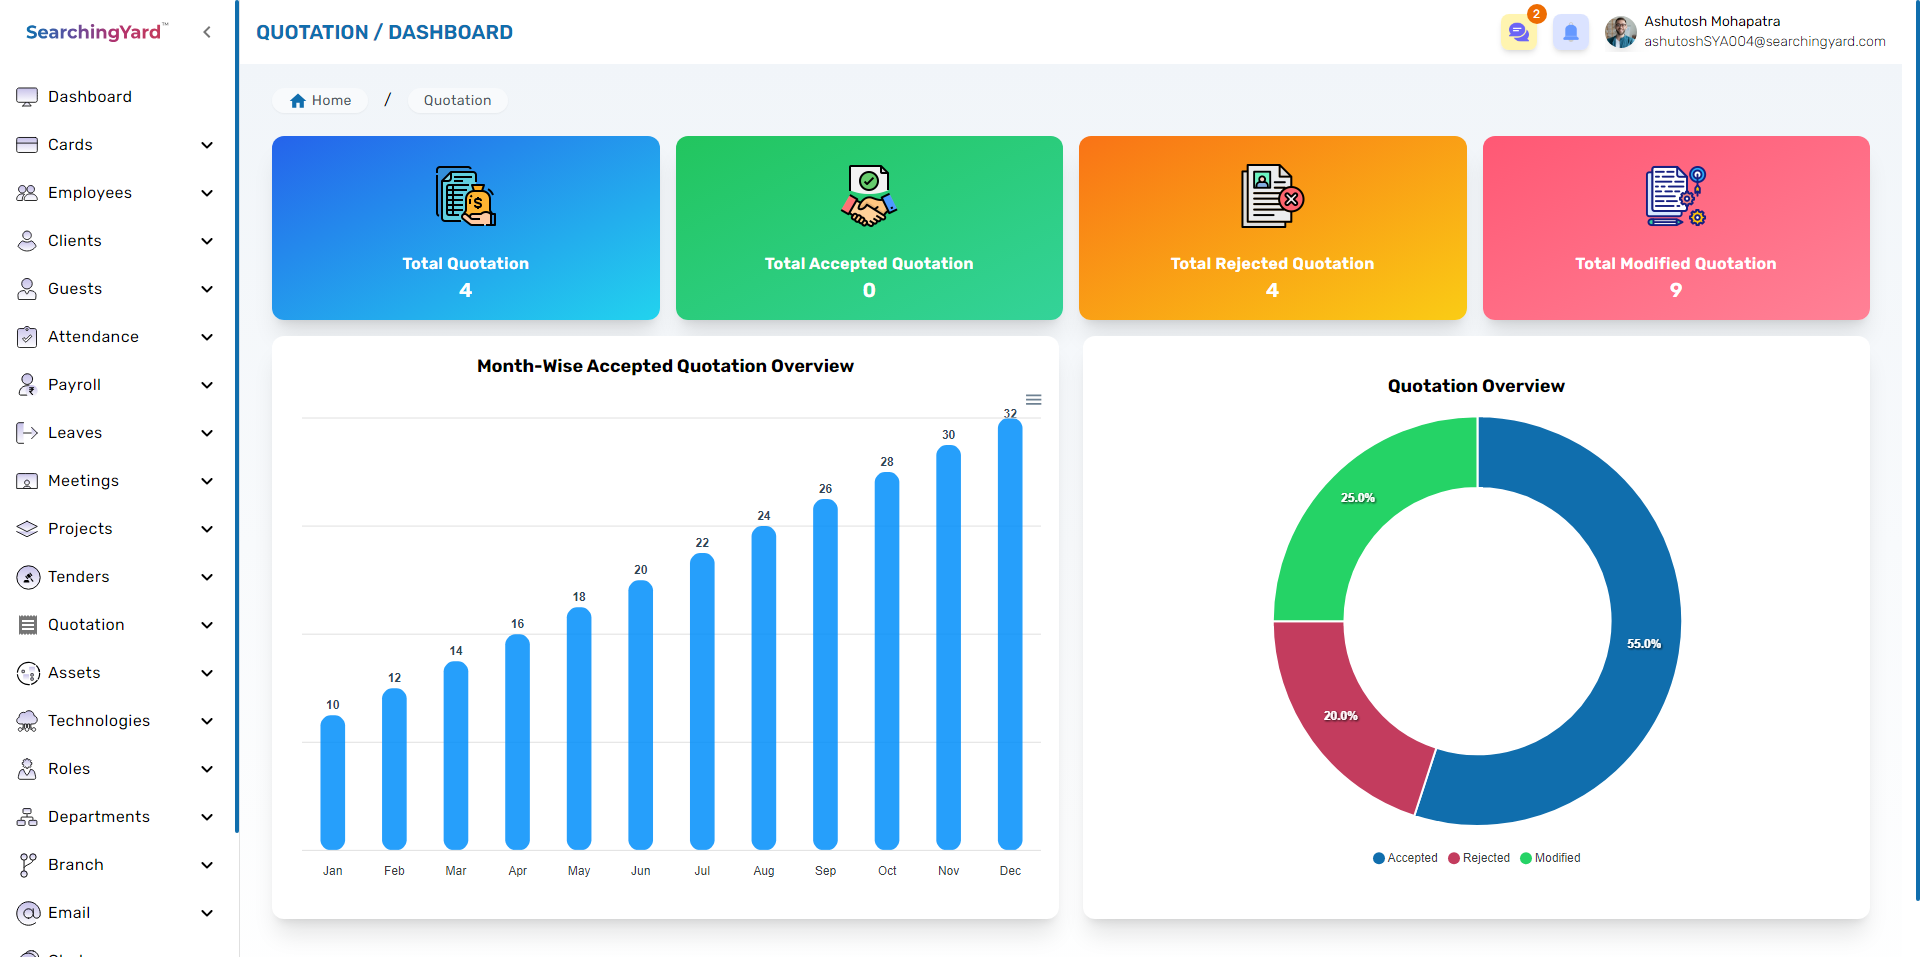Toggle the Rejected series in the legend
The width and height of the screenshot is (1920, 957).
point(1479,858)
